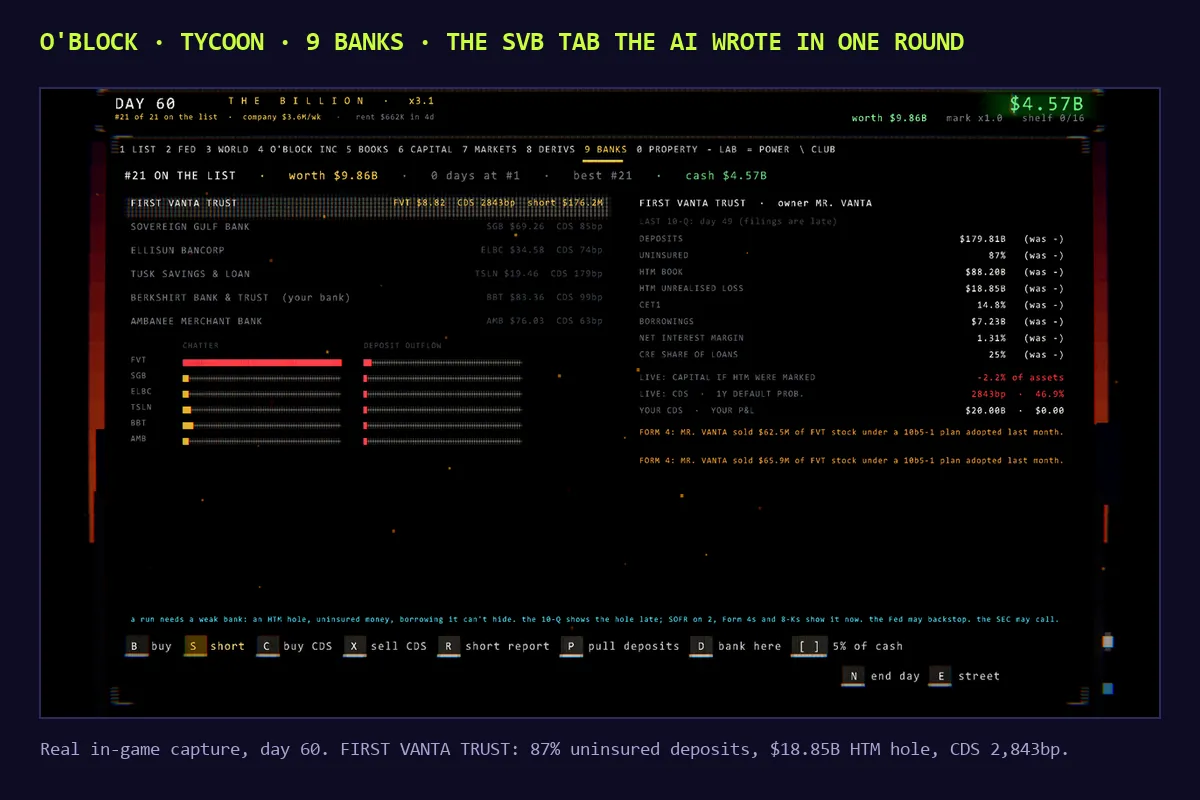
Task: Select the TUSK SAVINGS & LOAN row
Action: click(368, 274)
